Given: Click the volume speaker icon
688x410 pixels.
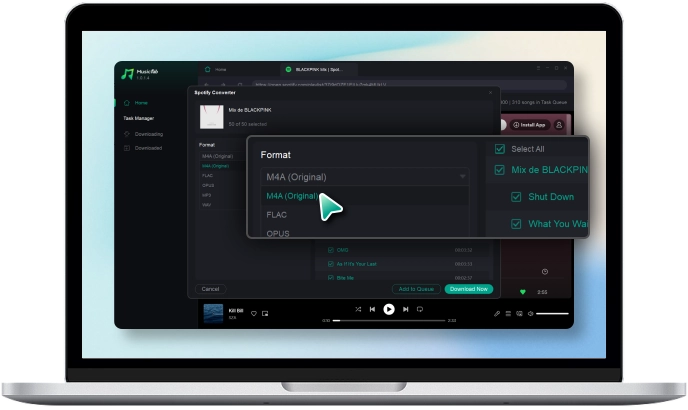Looking at the screenshot, I should [x=530, y=314].
